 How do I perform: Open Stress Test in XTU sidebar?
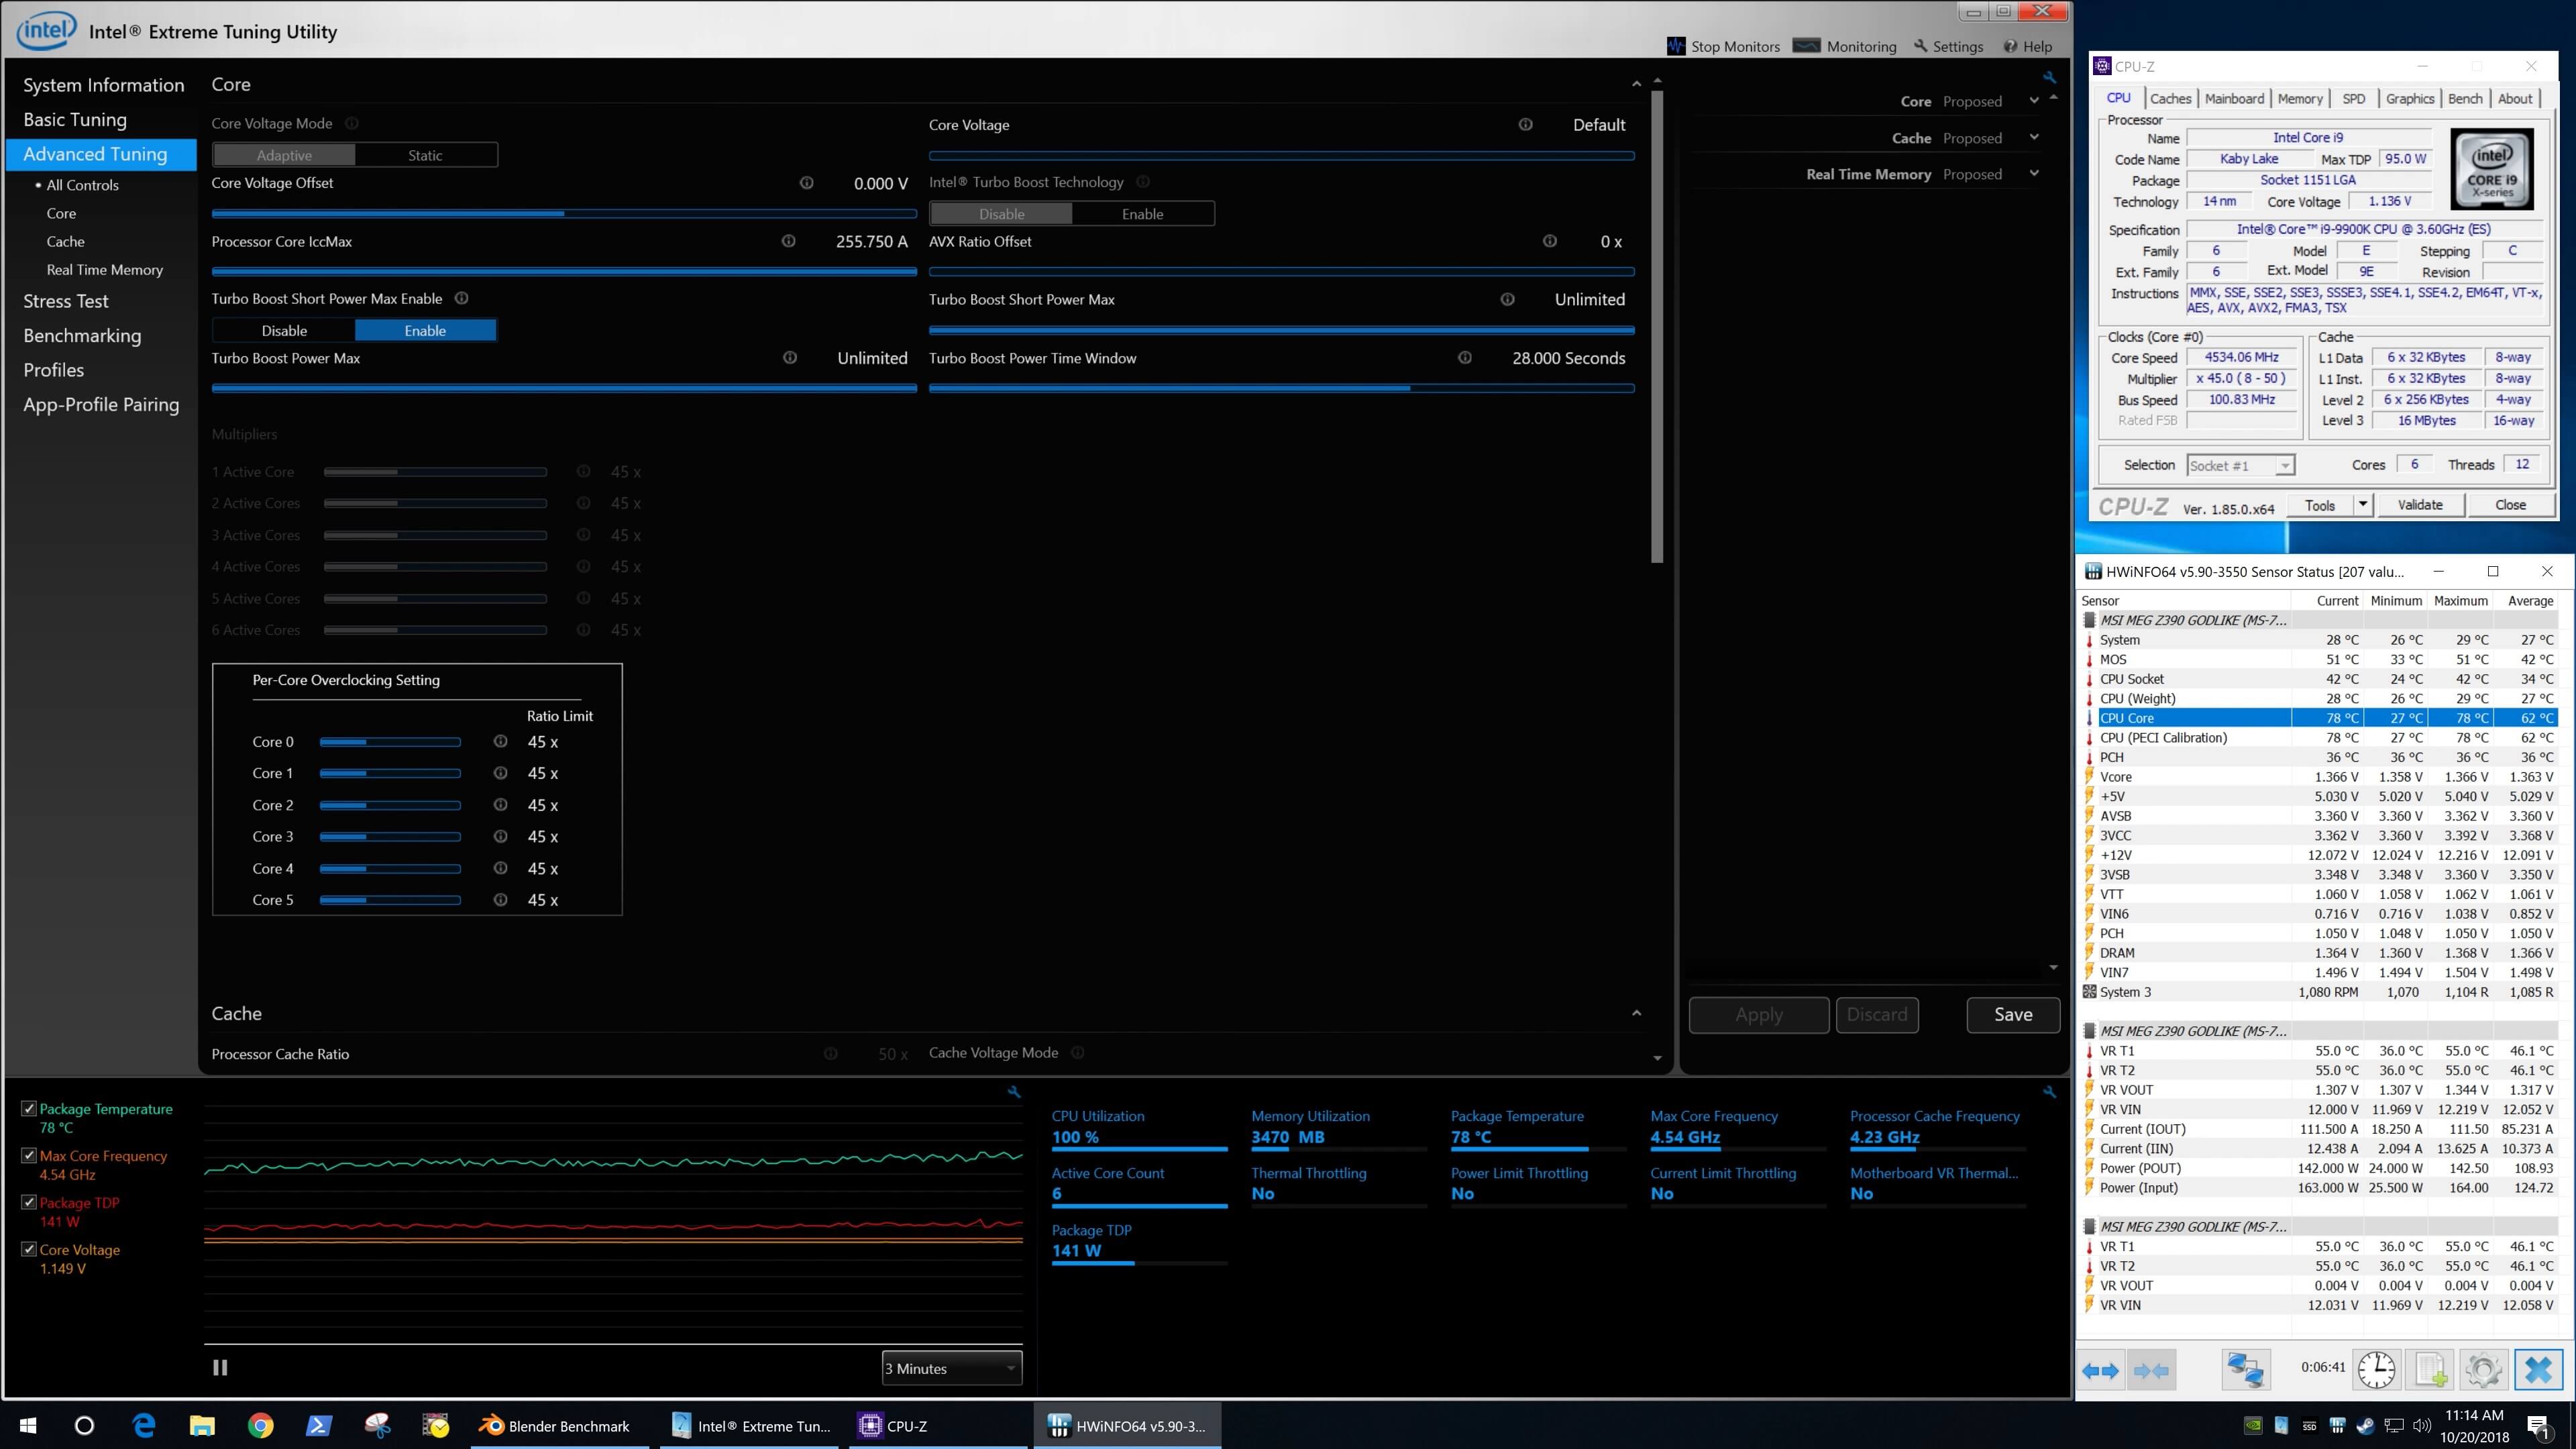66,301
